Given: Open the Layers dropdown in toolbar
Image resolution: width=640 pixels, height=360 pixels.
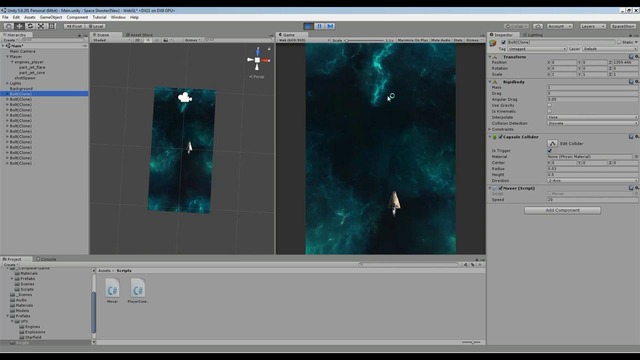Looking at the screenshot, I should 592,26.
